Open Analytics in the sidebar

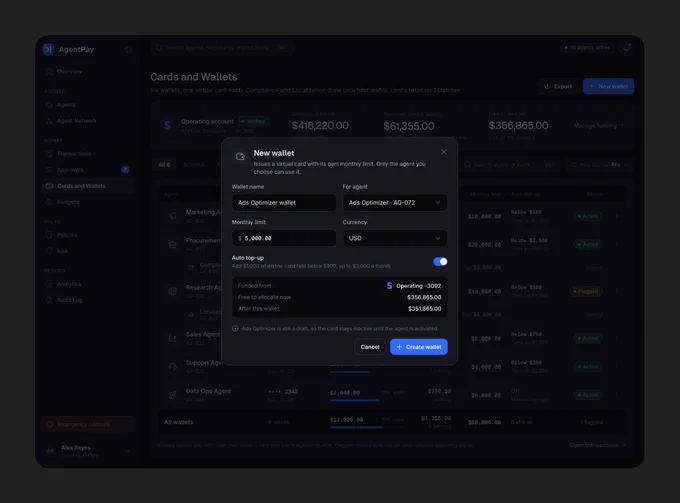point(87,284)
